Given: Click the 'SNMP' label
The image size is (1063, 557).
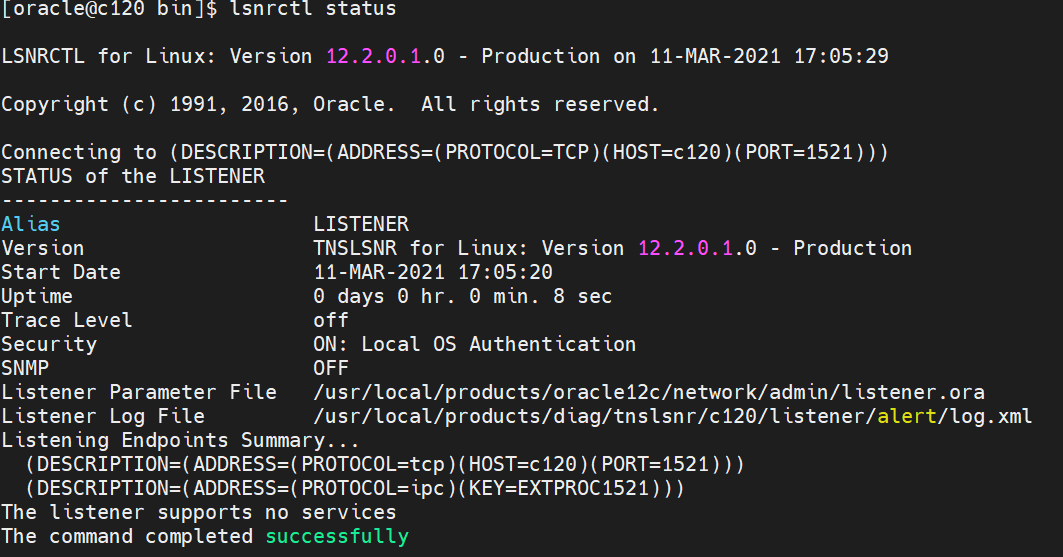Looking at the screenshot, I should (x=25, y=368).
